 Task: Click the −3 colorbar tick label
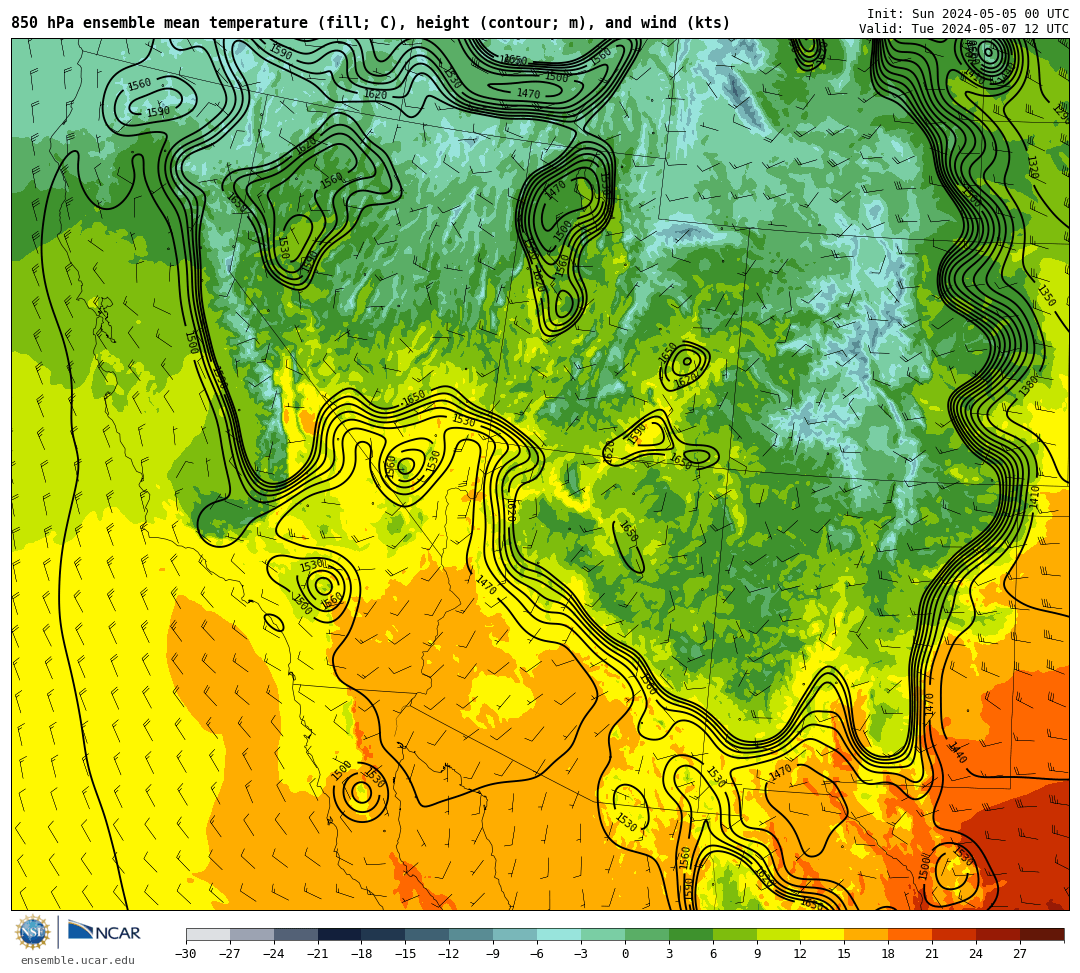tap(581, 954)
